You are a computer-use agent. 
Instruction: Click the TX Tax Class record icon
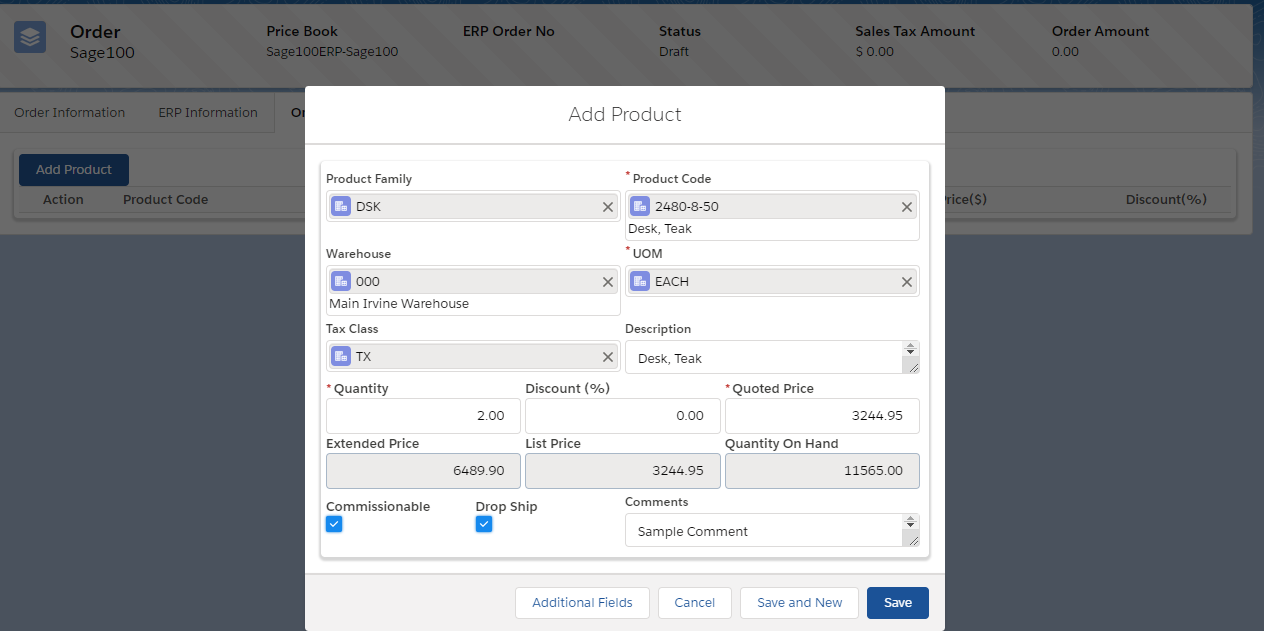341,357
